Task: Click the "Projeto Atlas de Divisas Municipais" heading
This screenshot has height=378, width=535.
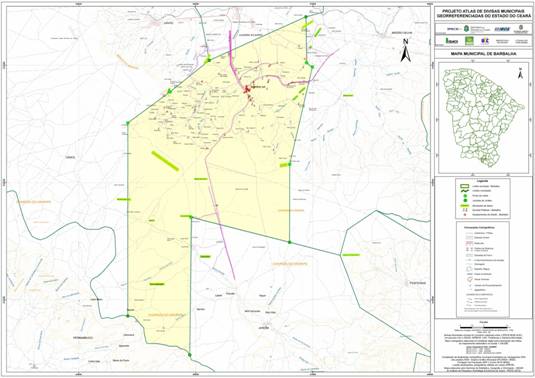Action: coord(482,11)
